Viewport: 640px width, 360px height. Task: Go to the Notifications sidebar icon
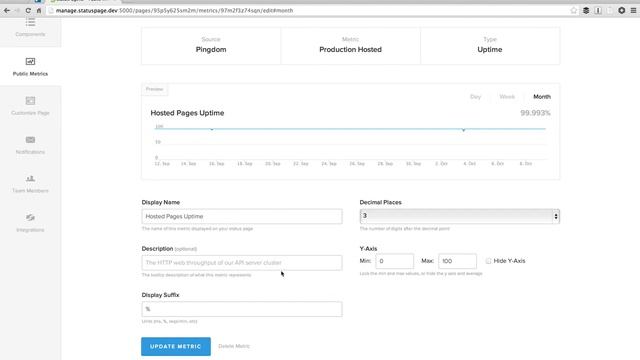coord(30,140)
